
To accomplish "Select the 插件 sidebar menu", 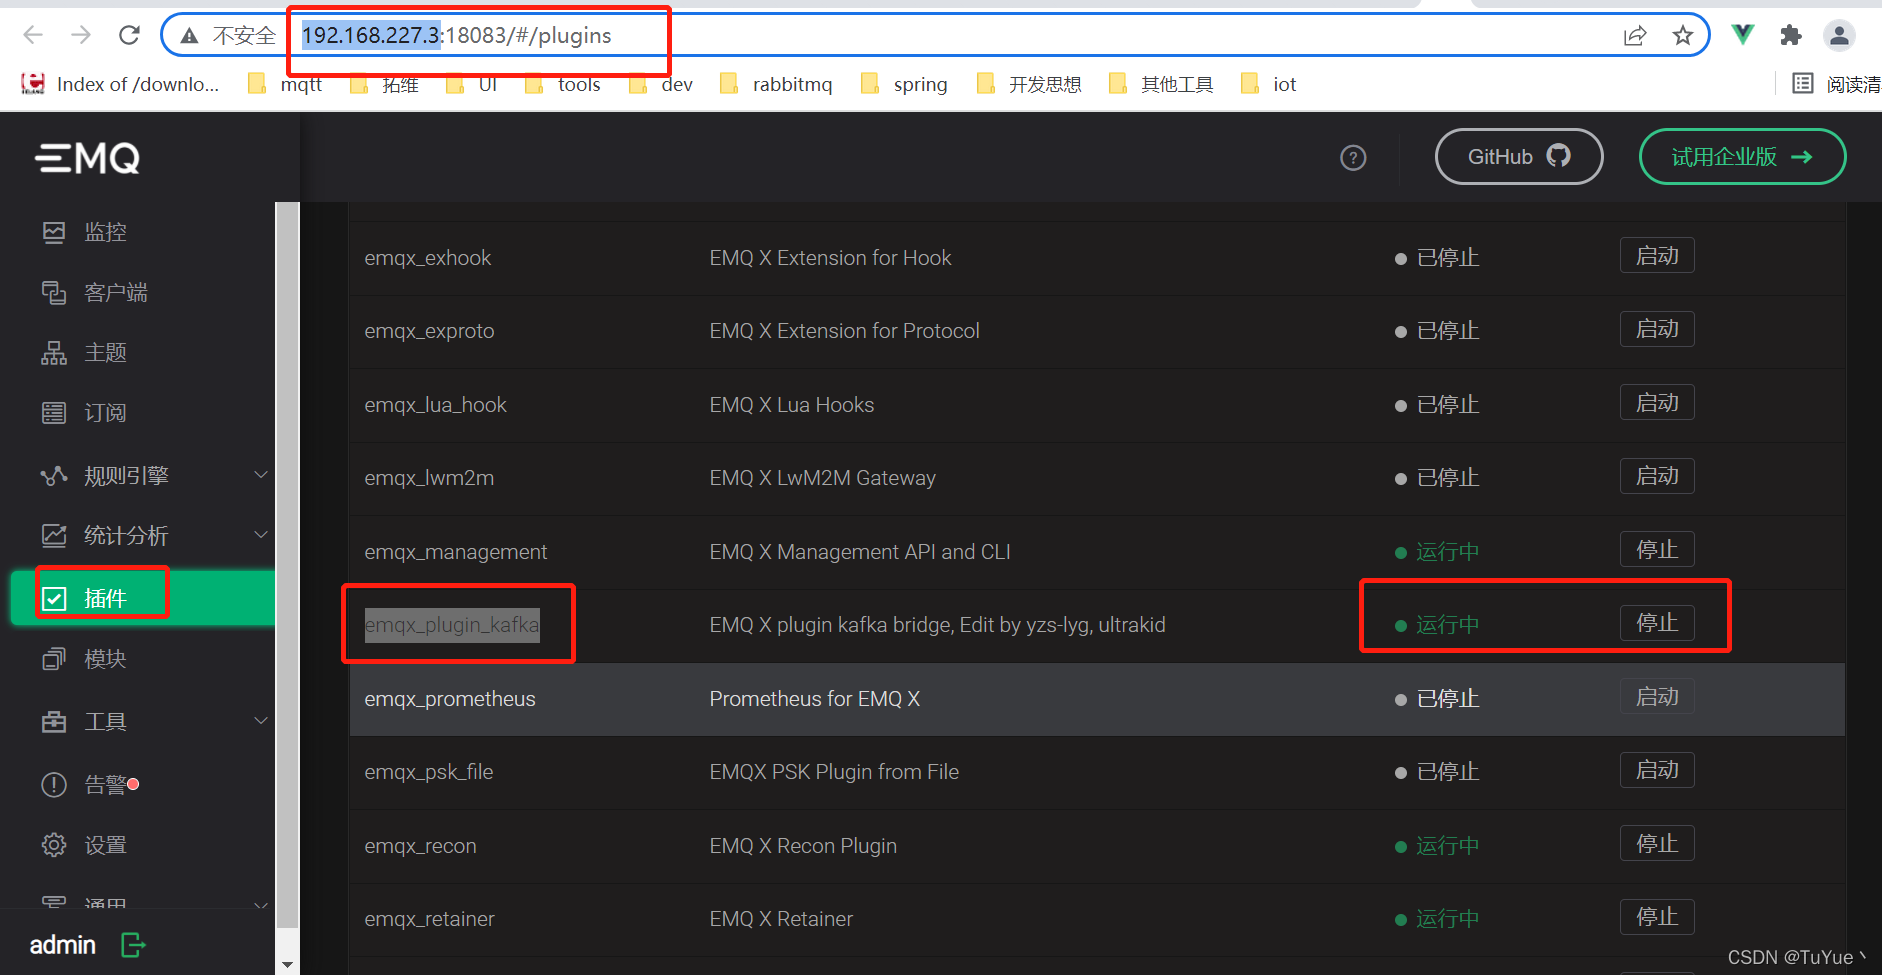I will tap(142, 598).
